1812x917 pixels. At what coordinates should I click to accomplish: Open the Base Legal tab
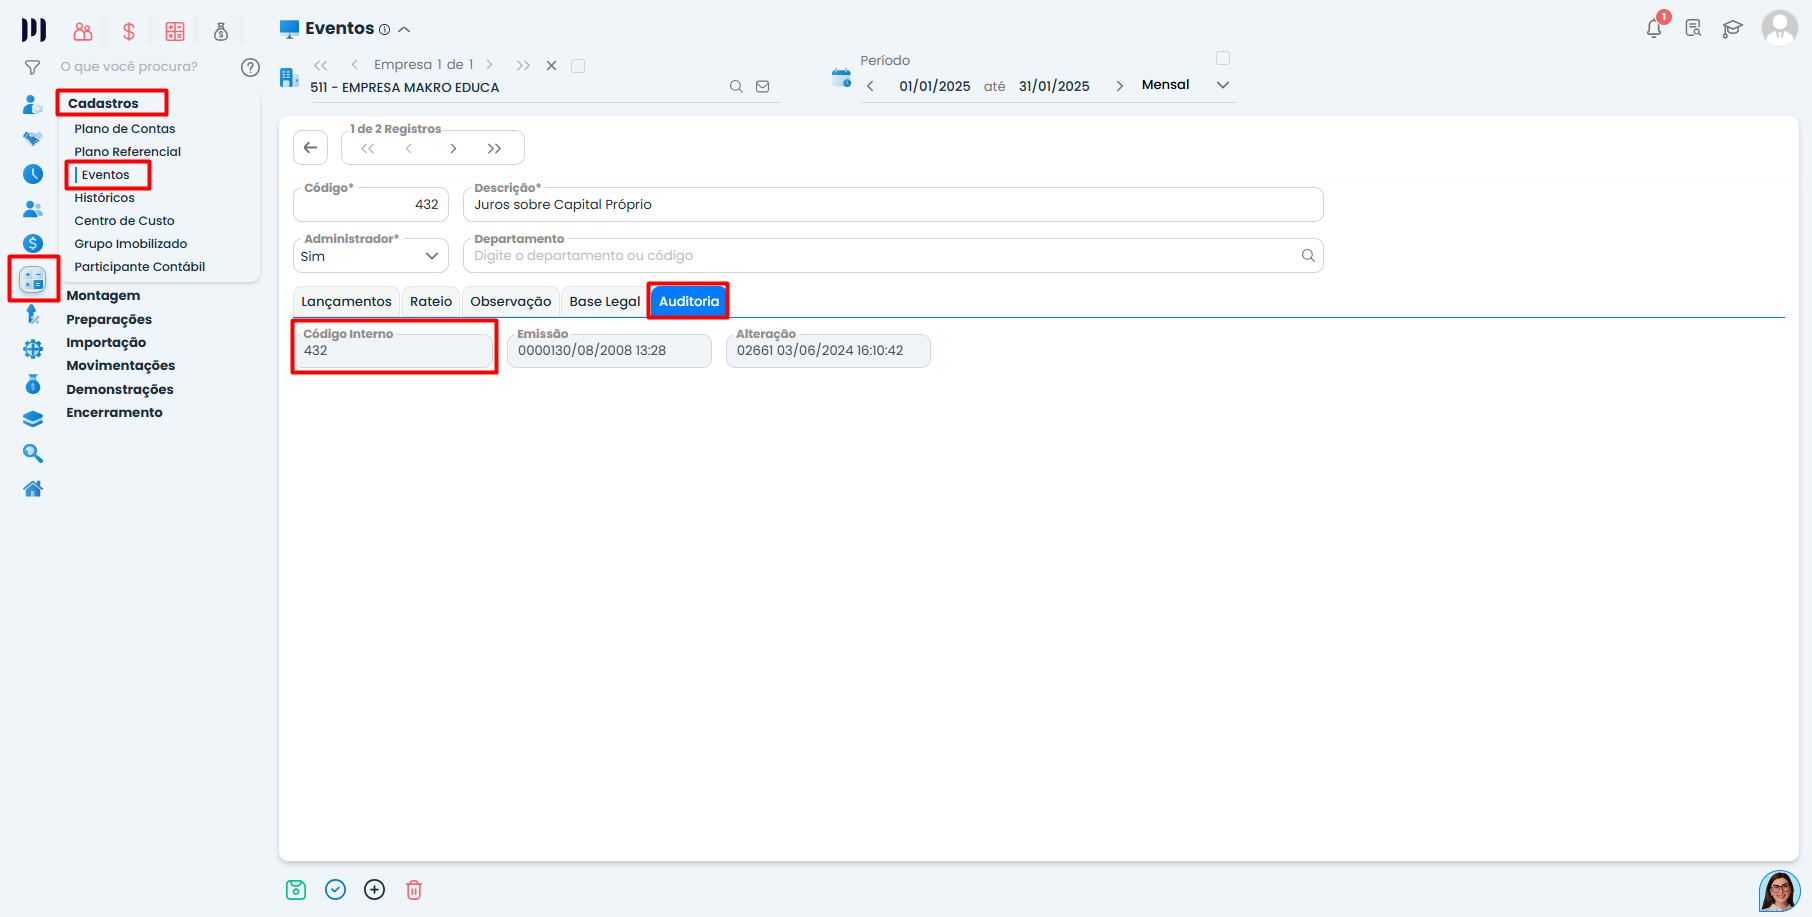pos(604,301)
